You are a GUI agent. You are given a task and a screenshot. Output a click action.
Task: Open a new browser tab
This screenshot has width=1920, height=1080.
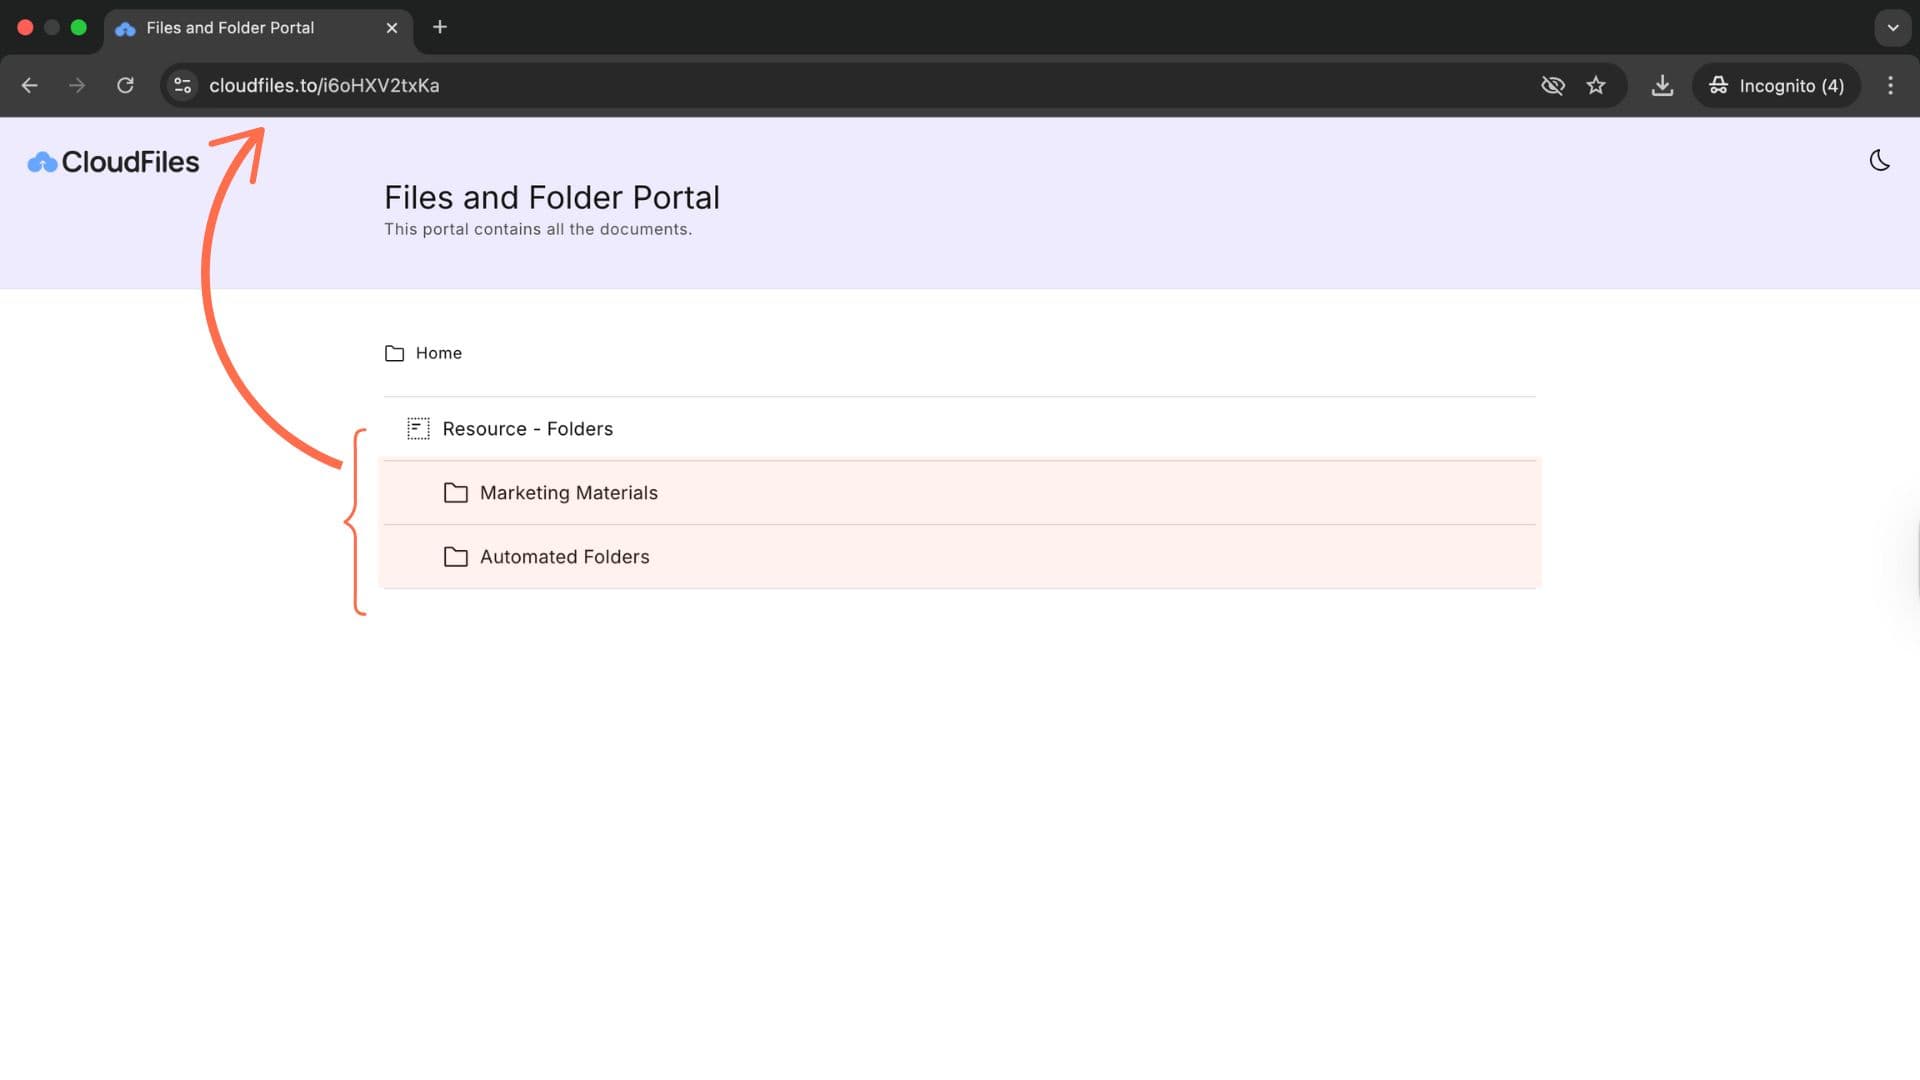pos(440,28)
